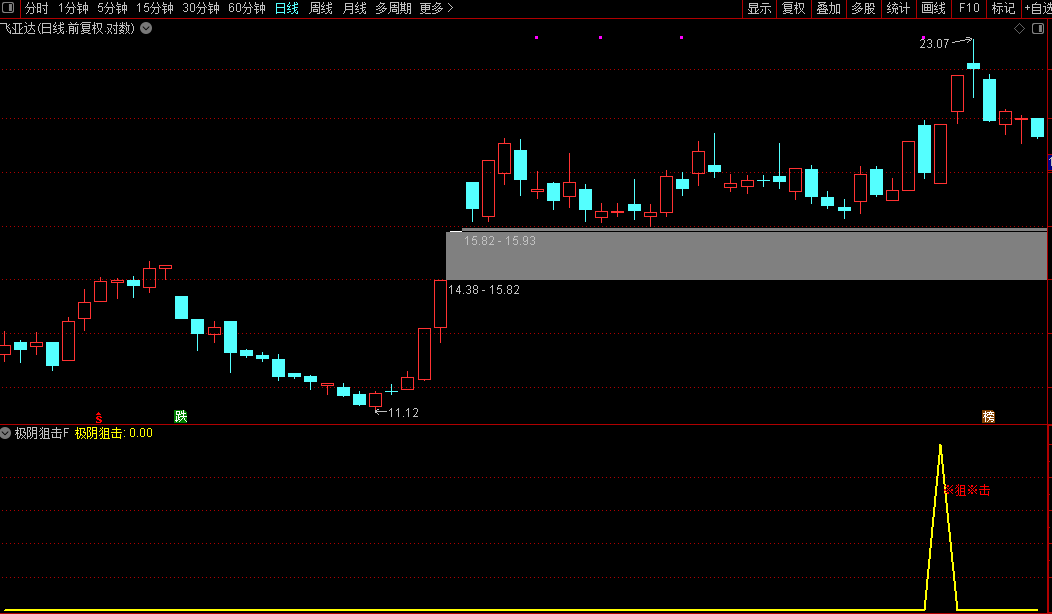This screenshot has height=614, width=1052.
Task: Click the 极阴狙击F indicator name
Action: (42, 433)
